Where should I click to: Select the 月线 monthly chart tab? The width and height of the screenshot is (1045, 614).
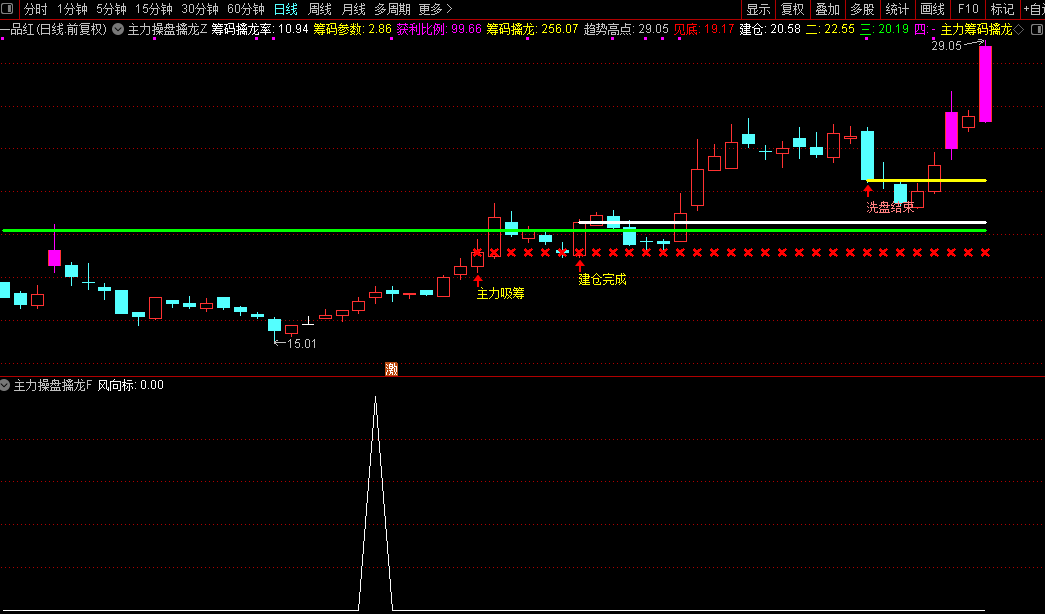(353, 9)
